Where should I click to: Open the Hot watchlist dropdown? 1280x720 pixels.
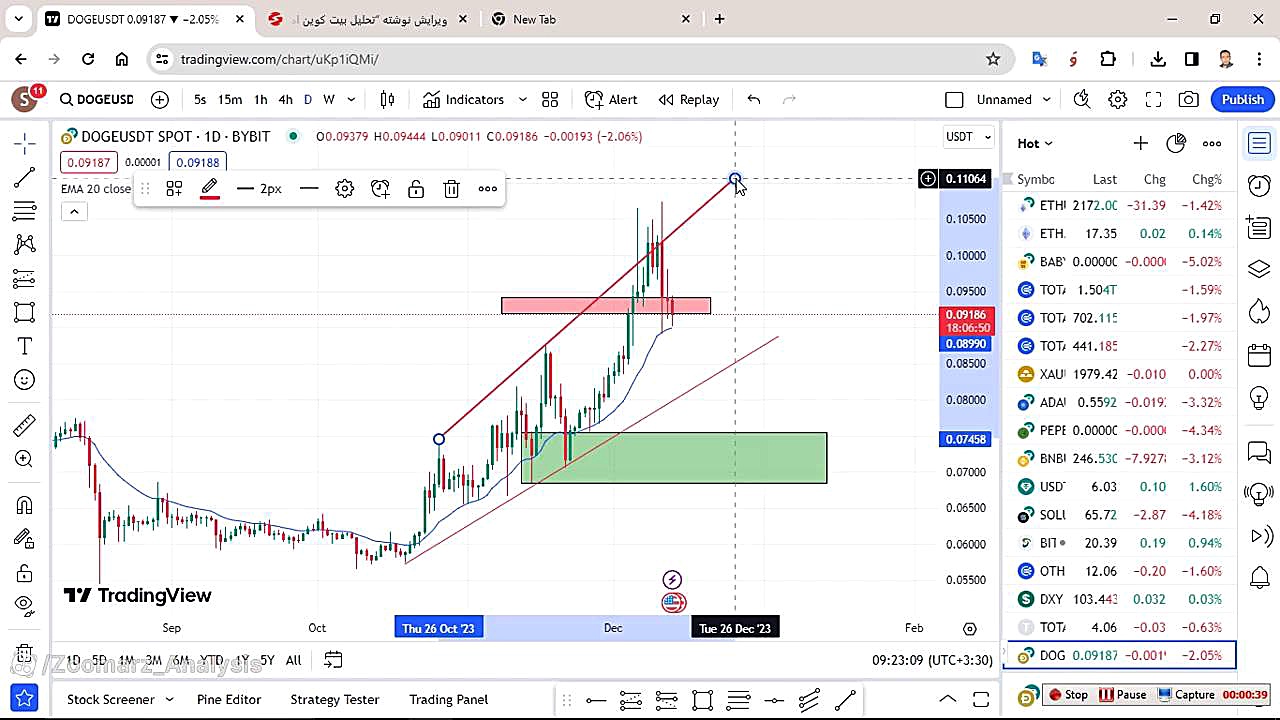[x=1035, y=143]
